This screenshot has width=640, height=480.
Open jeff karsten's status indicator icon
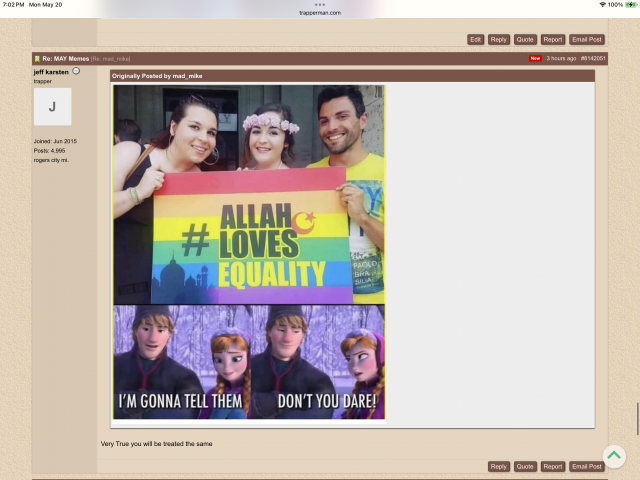(76, 71)
